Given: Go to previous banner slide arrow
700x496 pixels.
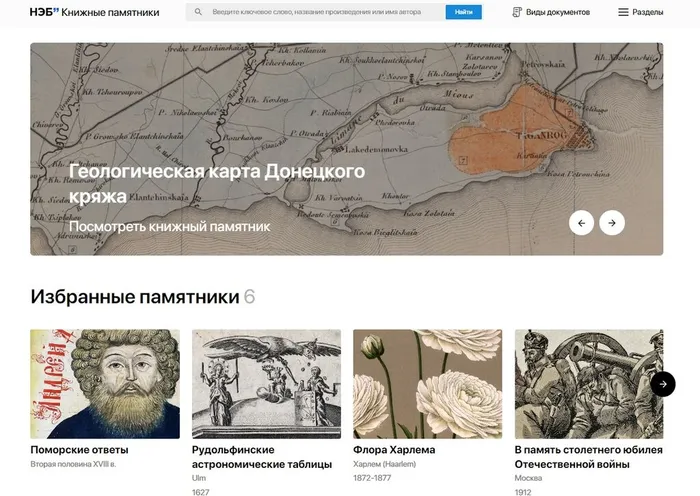Looking at the screenshot, I should 581,223.
